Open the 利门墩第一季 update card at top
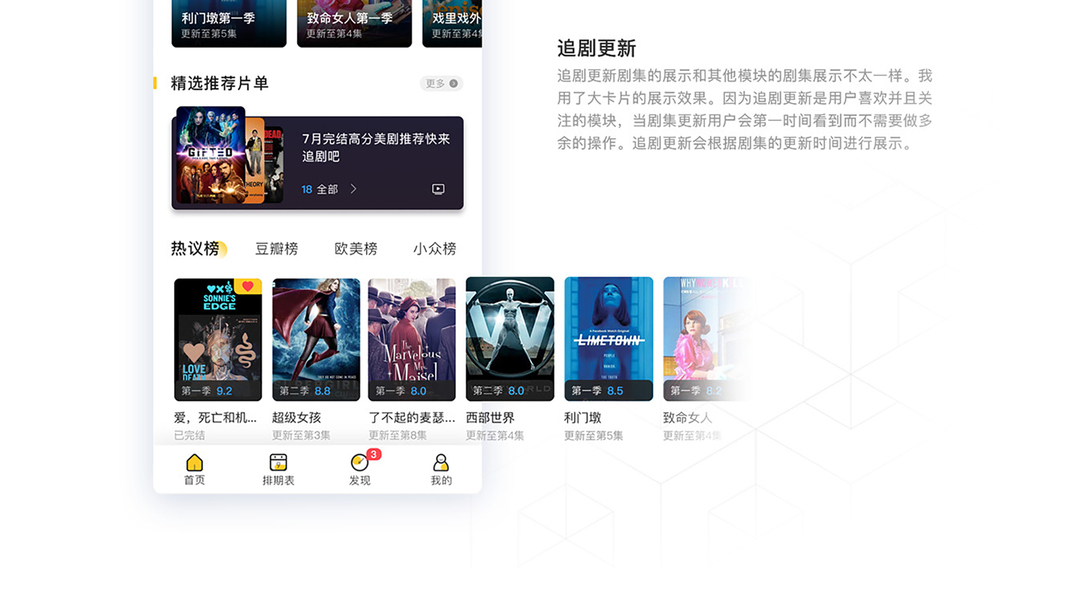Screen dimensions: 1067x600 point(229,24)
